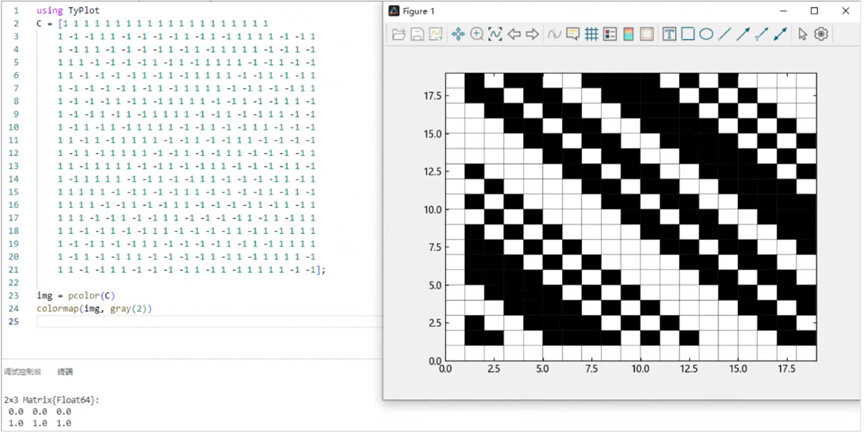Enable the data tip annotation tool
The width and height of the screenshot is (864, 433).
pos(573,34)
